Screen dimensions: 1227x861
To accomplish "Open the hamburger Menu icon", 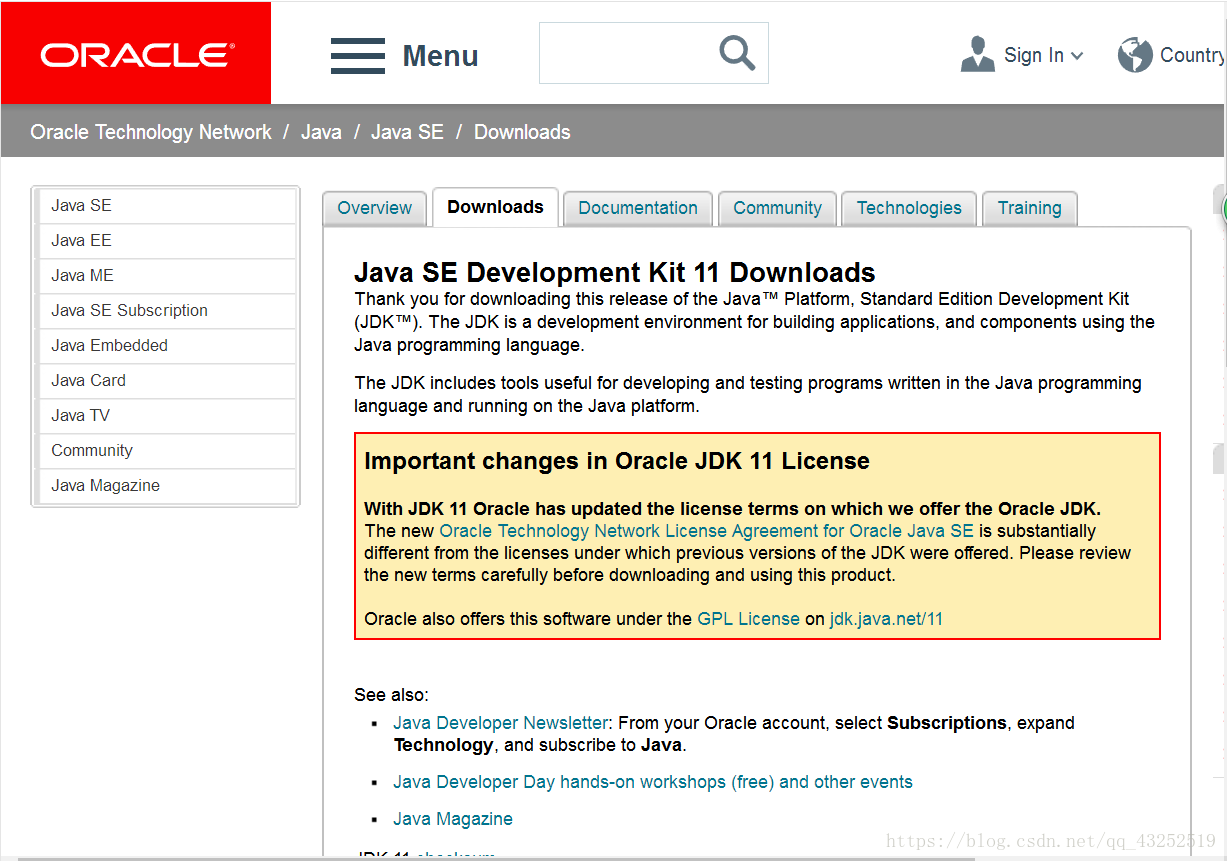I will (358, 56).
